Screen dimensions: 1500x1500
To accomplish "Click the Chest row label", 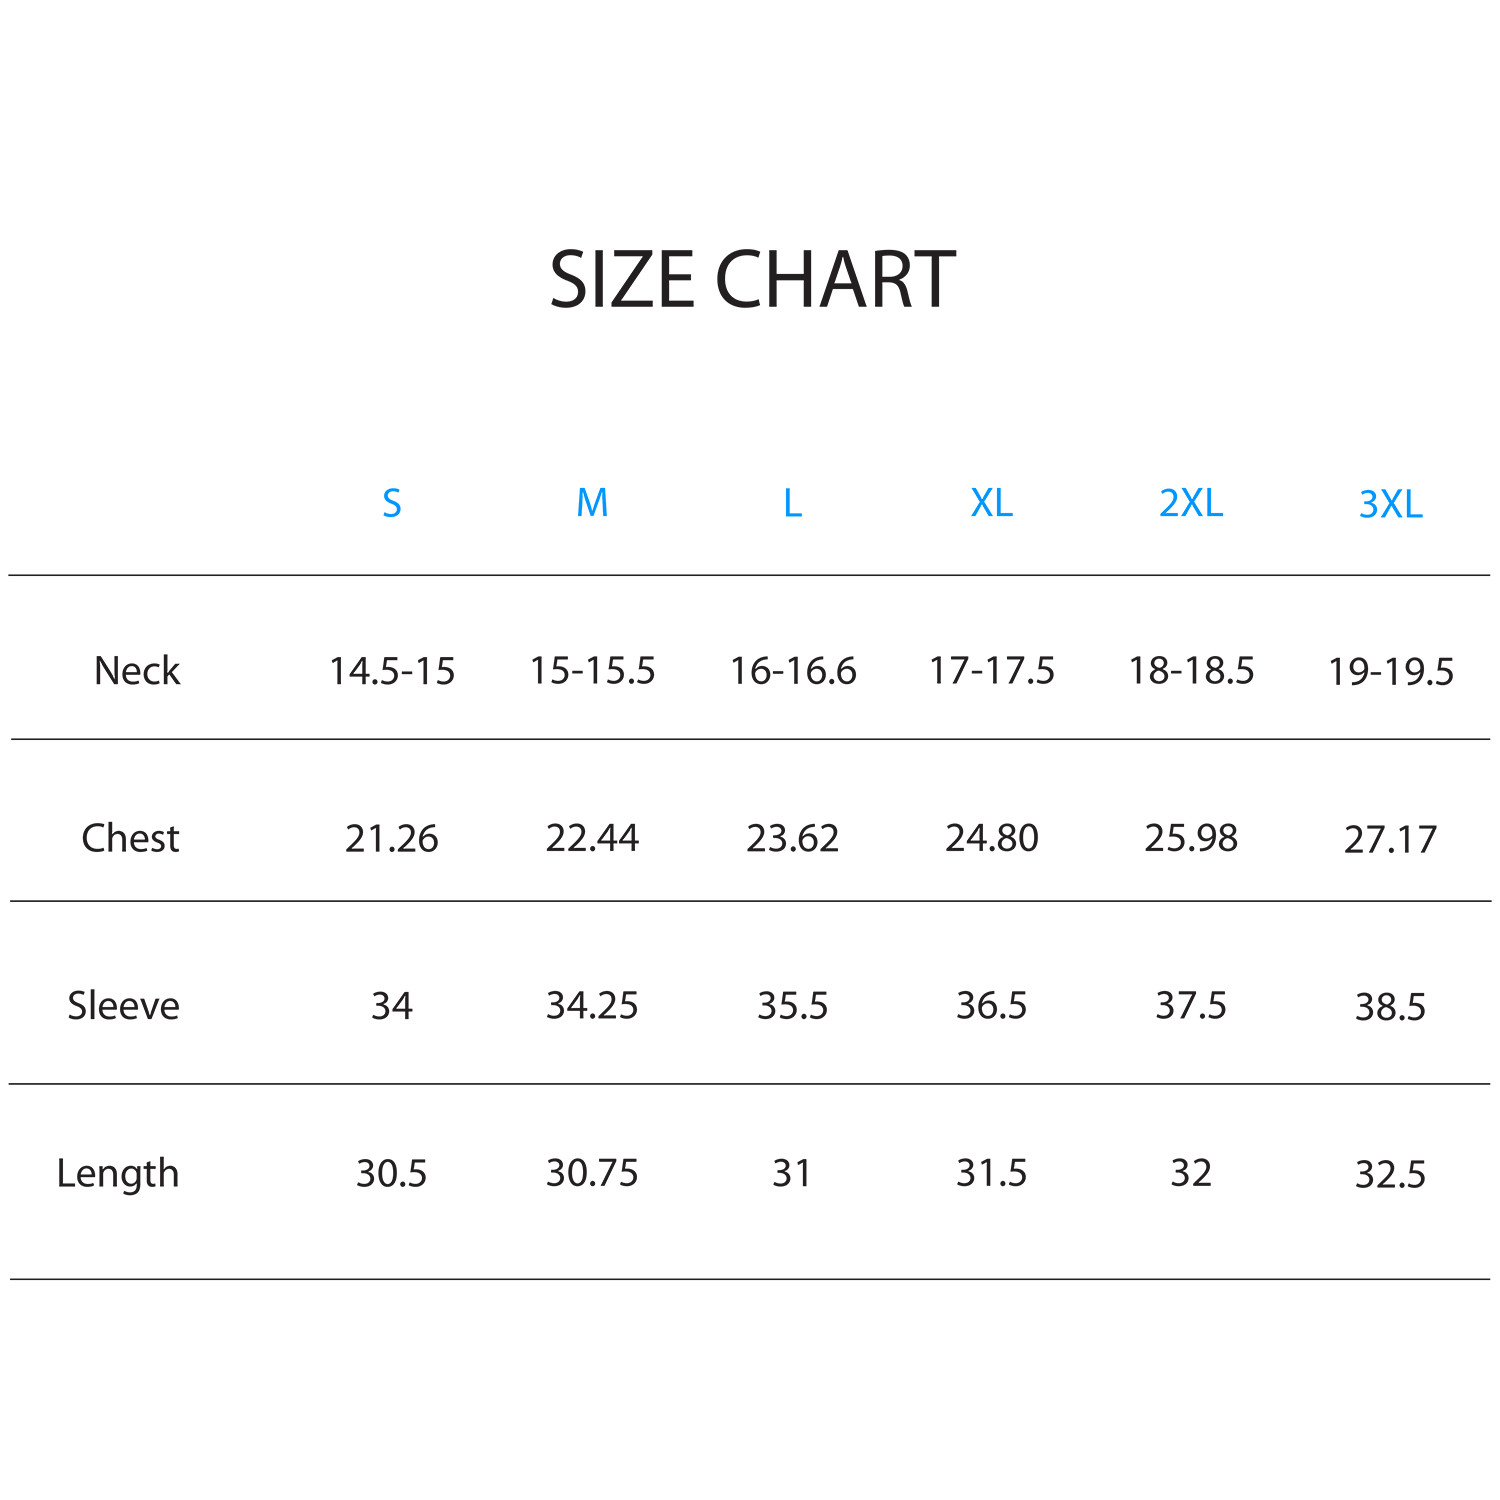I will [x=130, y=838].
